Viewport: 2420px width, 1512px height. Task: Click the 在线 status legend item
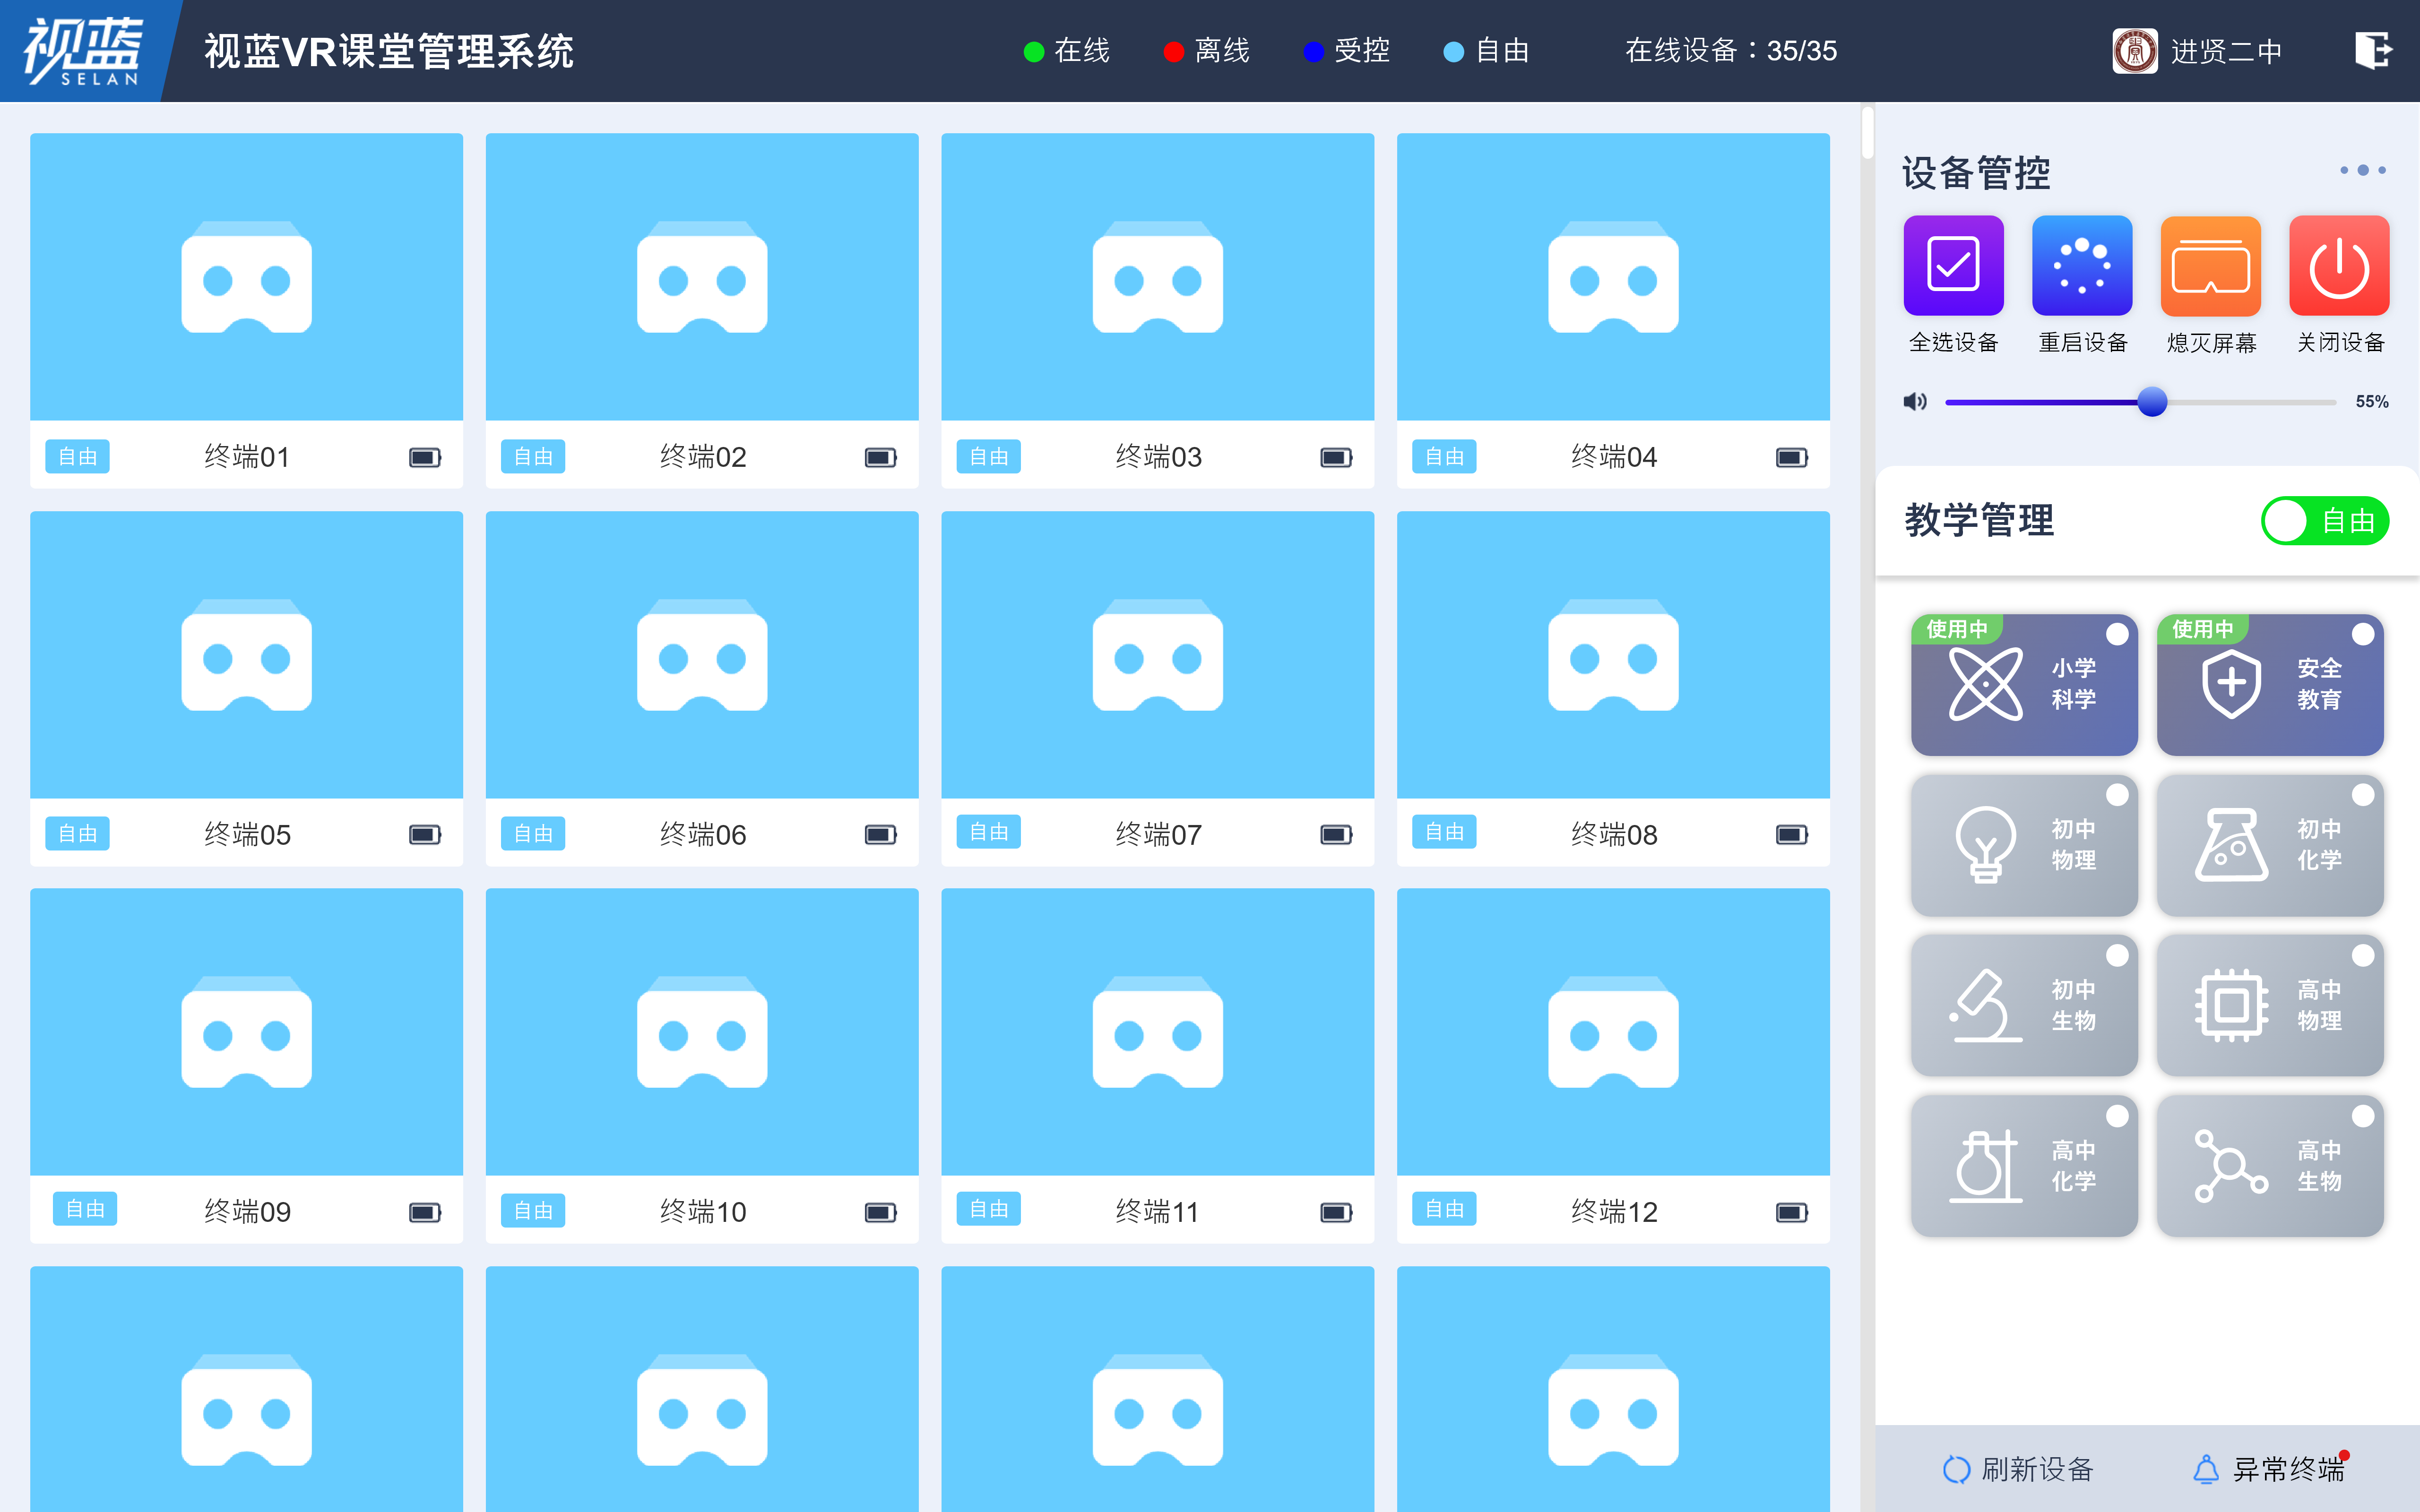click(x=1067, y=51)
